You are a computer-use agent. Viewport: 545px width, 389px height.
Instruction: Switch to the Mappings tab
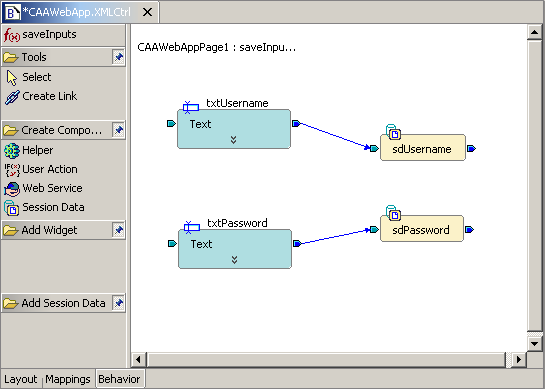pos(68,379)
